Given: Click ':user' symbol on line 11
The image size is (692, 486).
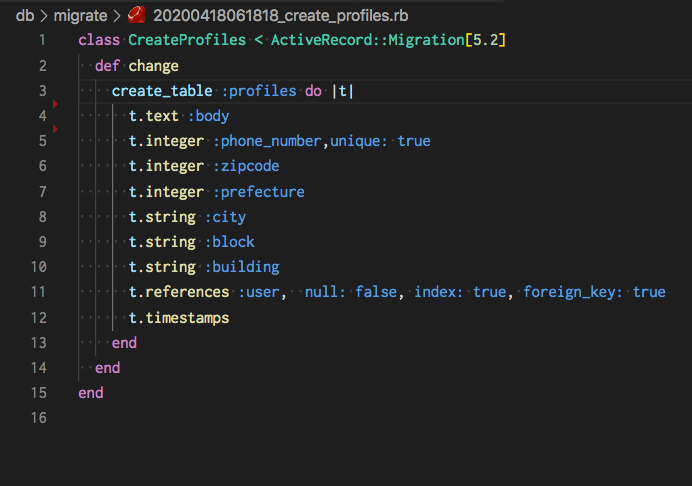Looking at the screenshot, I should [259, 292].
